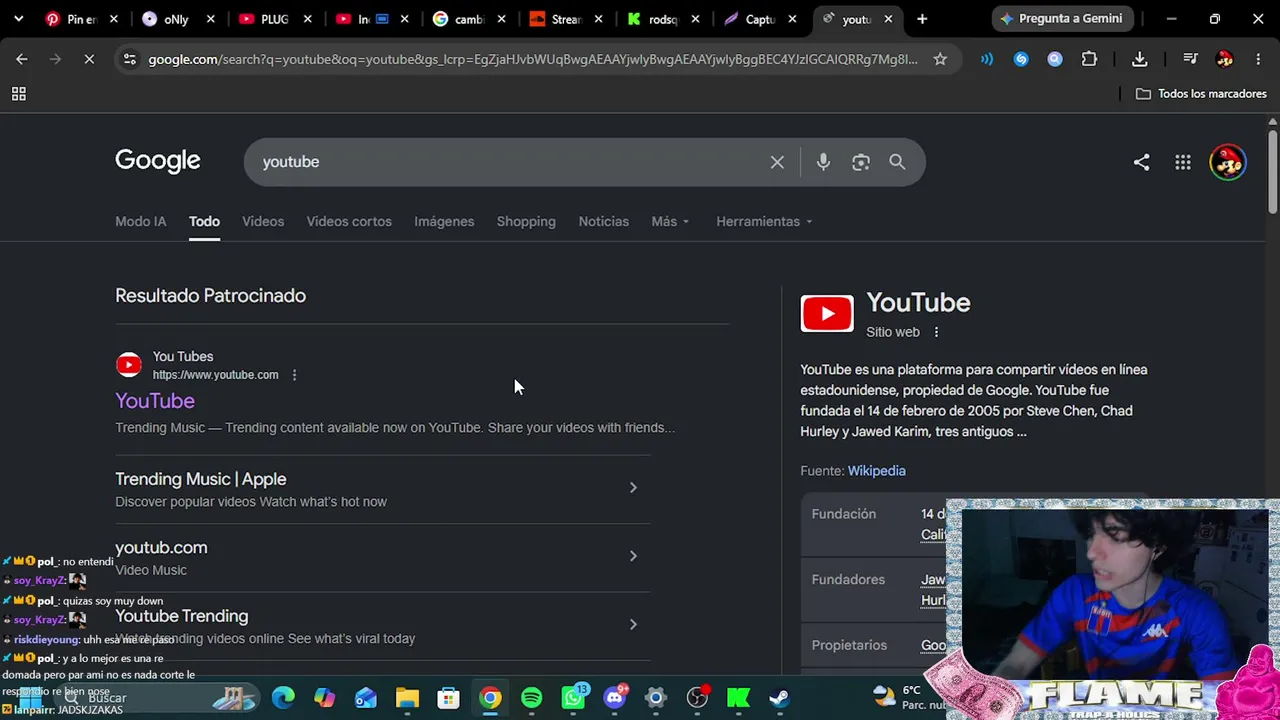Switch to the Pinterest browser tab
Screen dimensions: 1280x720
click(x=80, y=19)
